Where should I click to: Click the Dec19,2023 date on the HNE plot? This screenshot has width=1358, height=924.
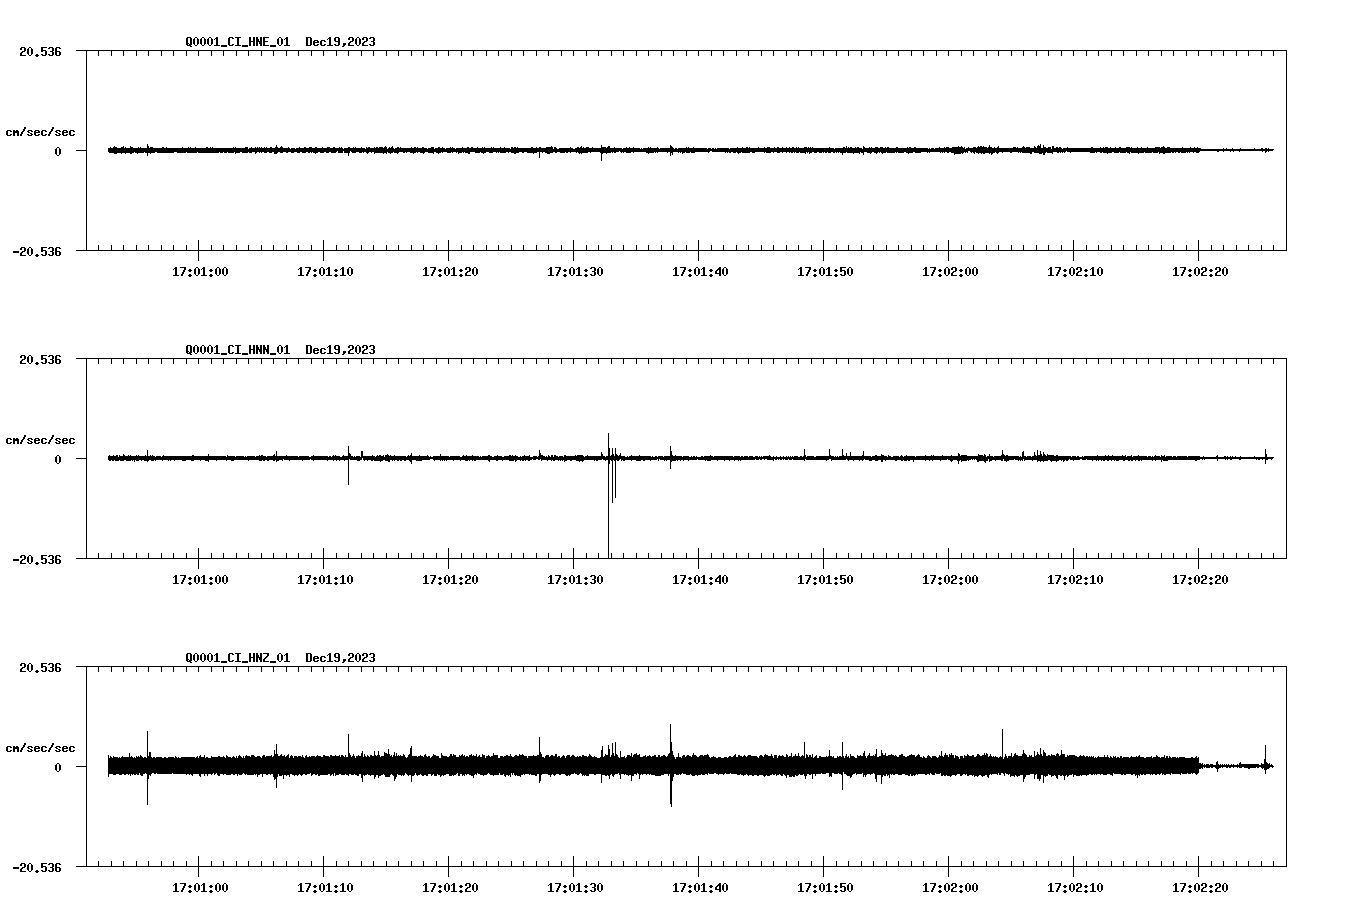pyautogui.click(x=341, y=42)
